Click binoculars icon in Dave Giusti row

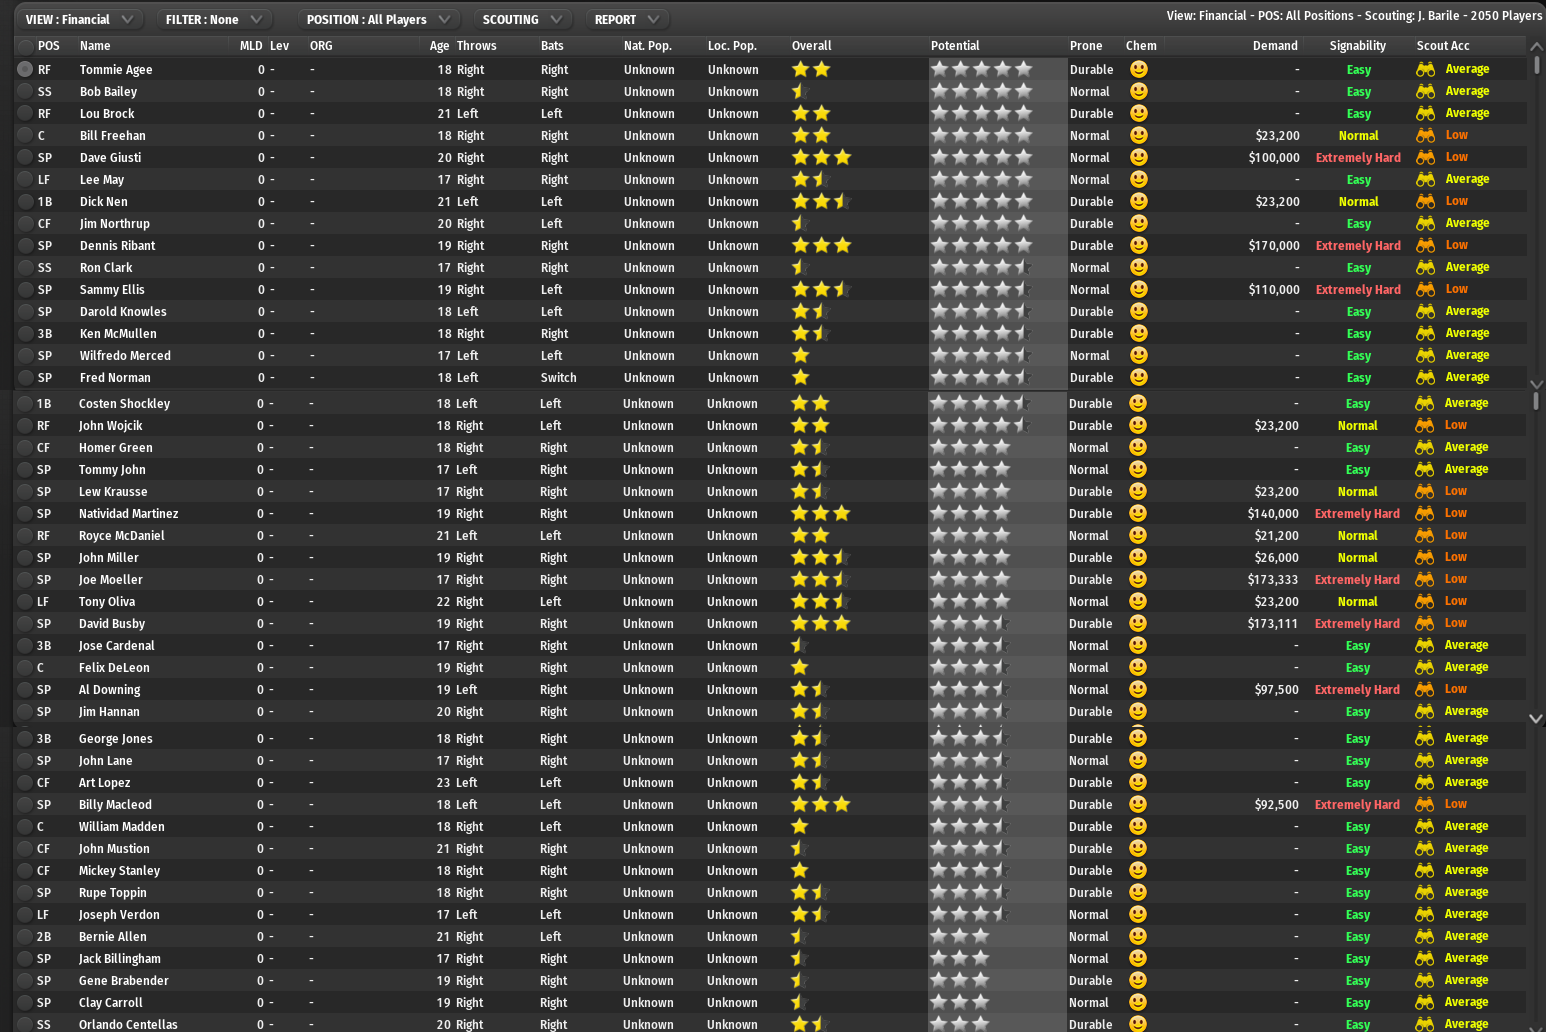tap(1425, 158)
